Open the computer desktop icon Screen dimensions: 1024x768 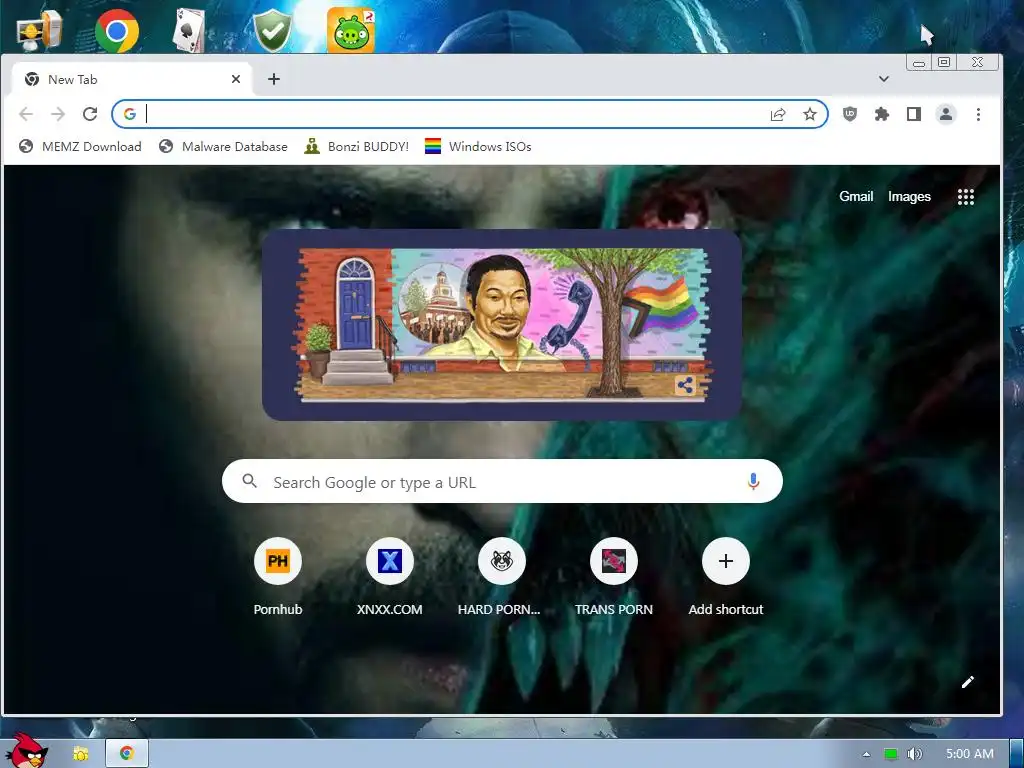click(x=39, y=31)
